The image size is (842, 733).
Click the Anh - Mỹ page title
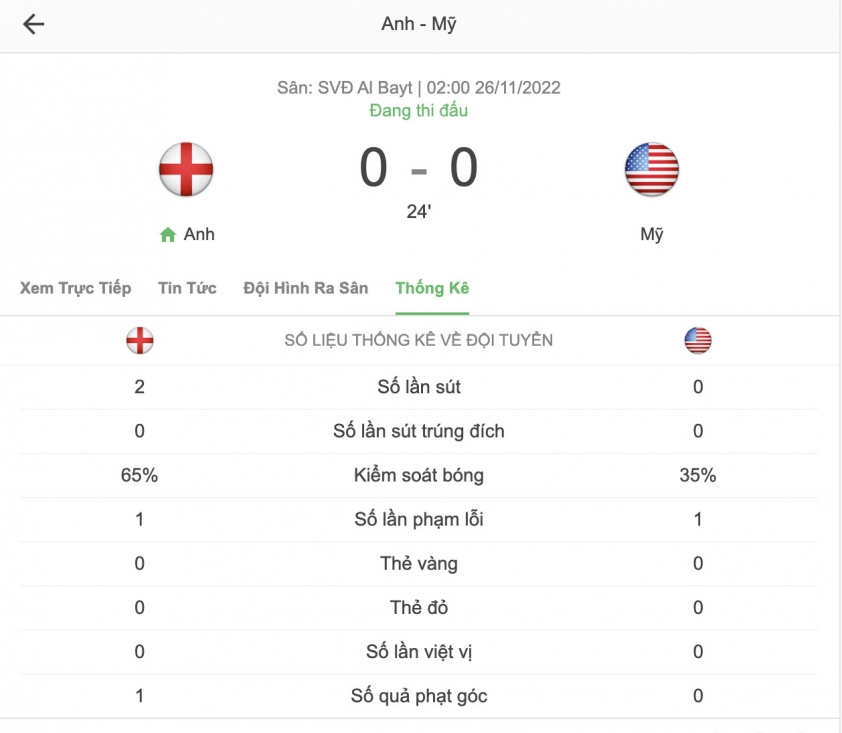419,24
